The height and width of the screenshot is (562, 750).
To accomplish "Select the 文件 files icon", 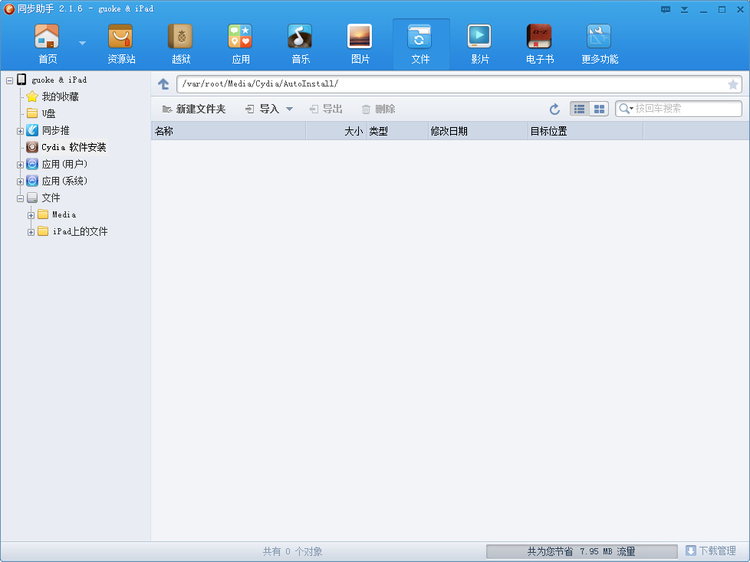I will (420, 44).
